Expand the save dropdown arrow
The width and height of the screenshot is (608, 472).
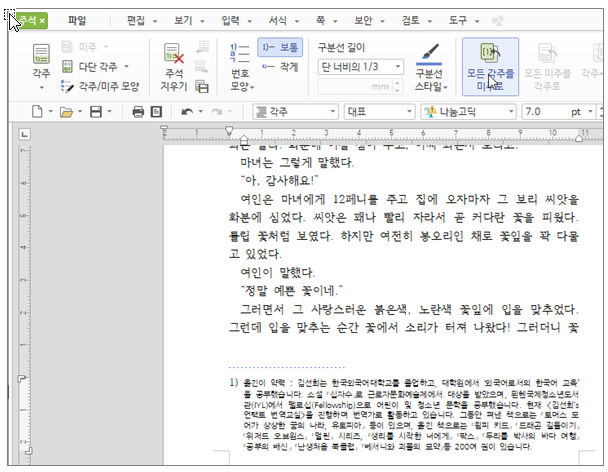coord(109,112)
